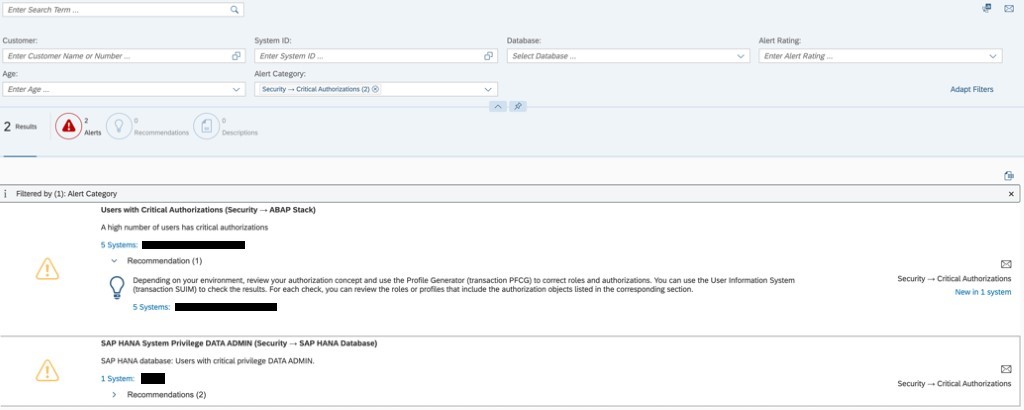Image resolution: width=1024 pixels, height=410 pixels.
Task: Pin the filter bar header
Action: point(519,106)
